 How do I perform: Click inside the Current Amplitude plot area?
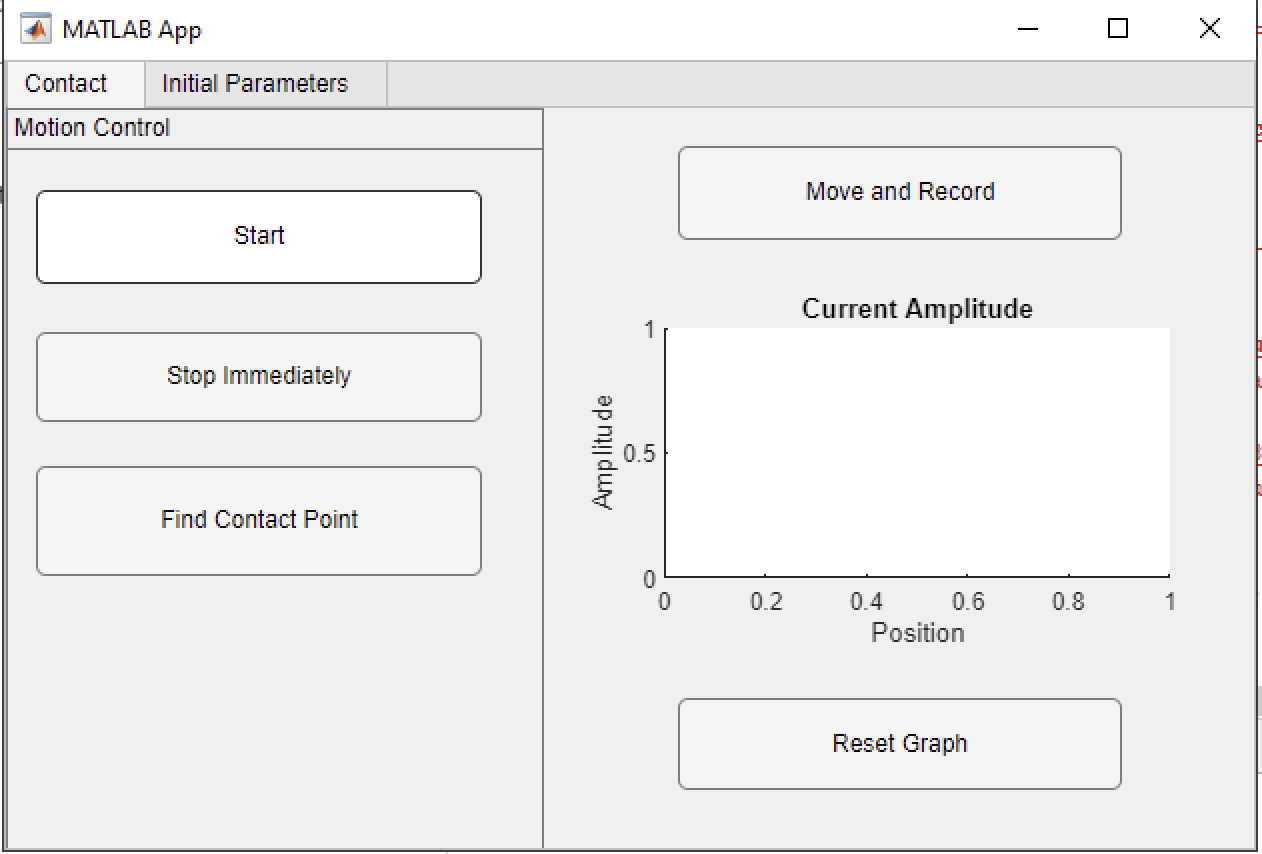[x=916, y=452]
